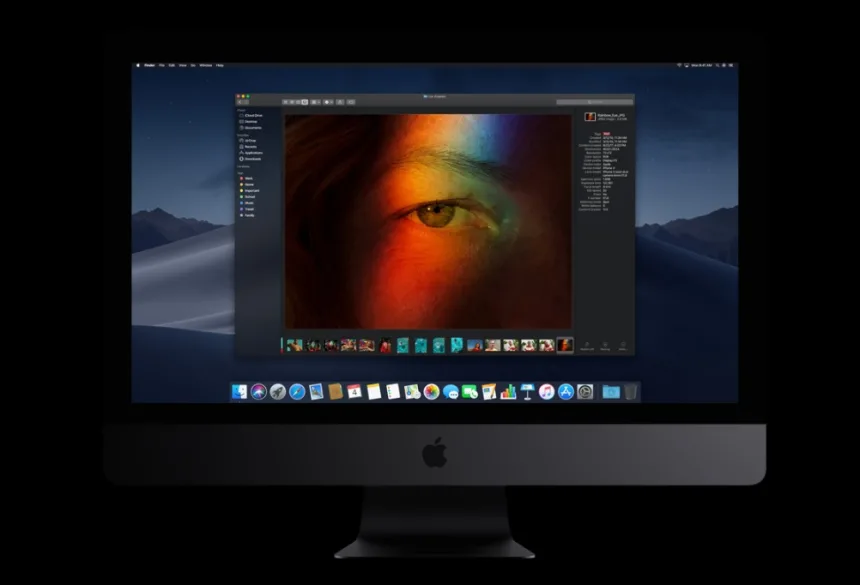Switch Finder to list view
This screenshot has height=585, width=860.
(292, 101)
